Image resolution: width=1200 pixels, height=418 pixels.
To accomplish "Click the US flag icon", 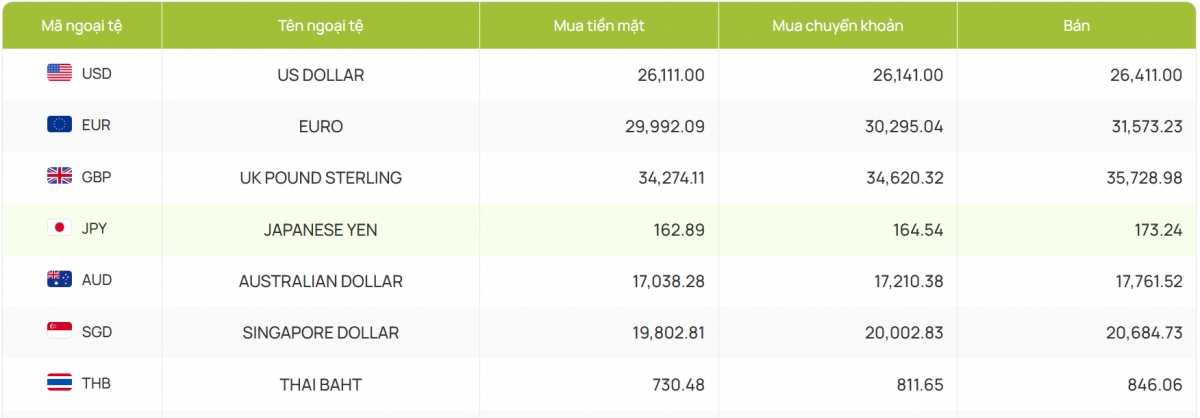I will (59, 73).
